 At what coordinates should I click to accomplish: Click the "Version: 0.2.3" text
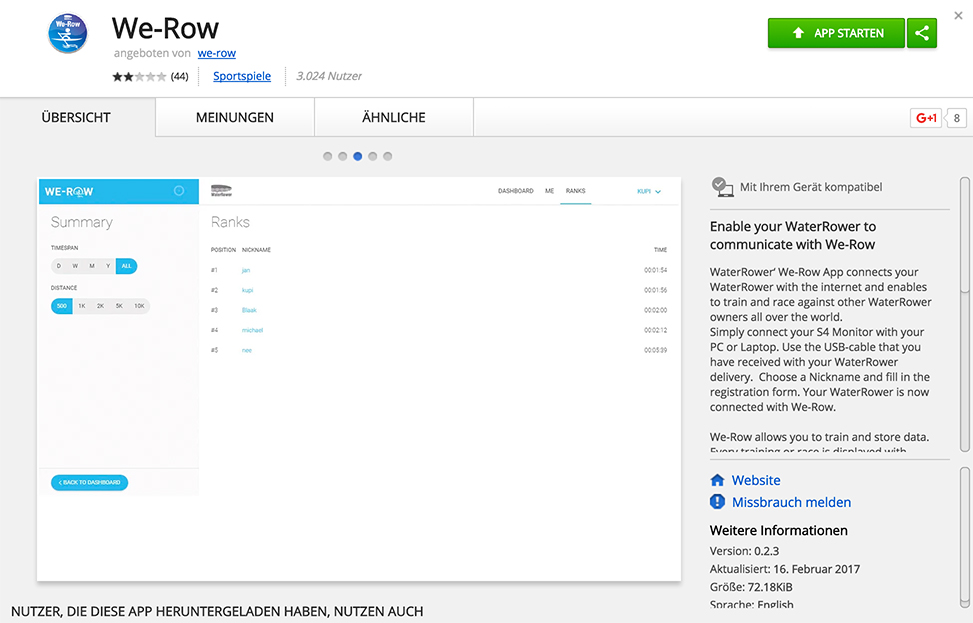(x=744, y=551)
